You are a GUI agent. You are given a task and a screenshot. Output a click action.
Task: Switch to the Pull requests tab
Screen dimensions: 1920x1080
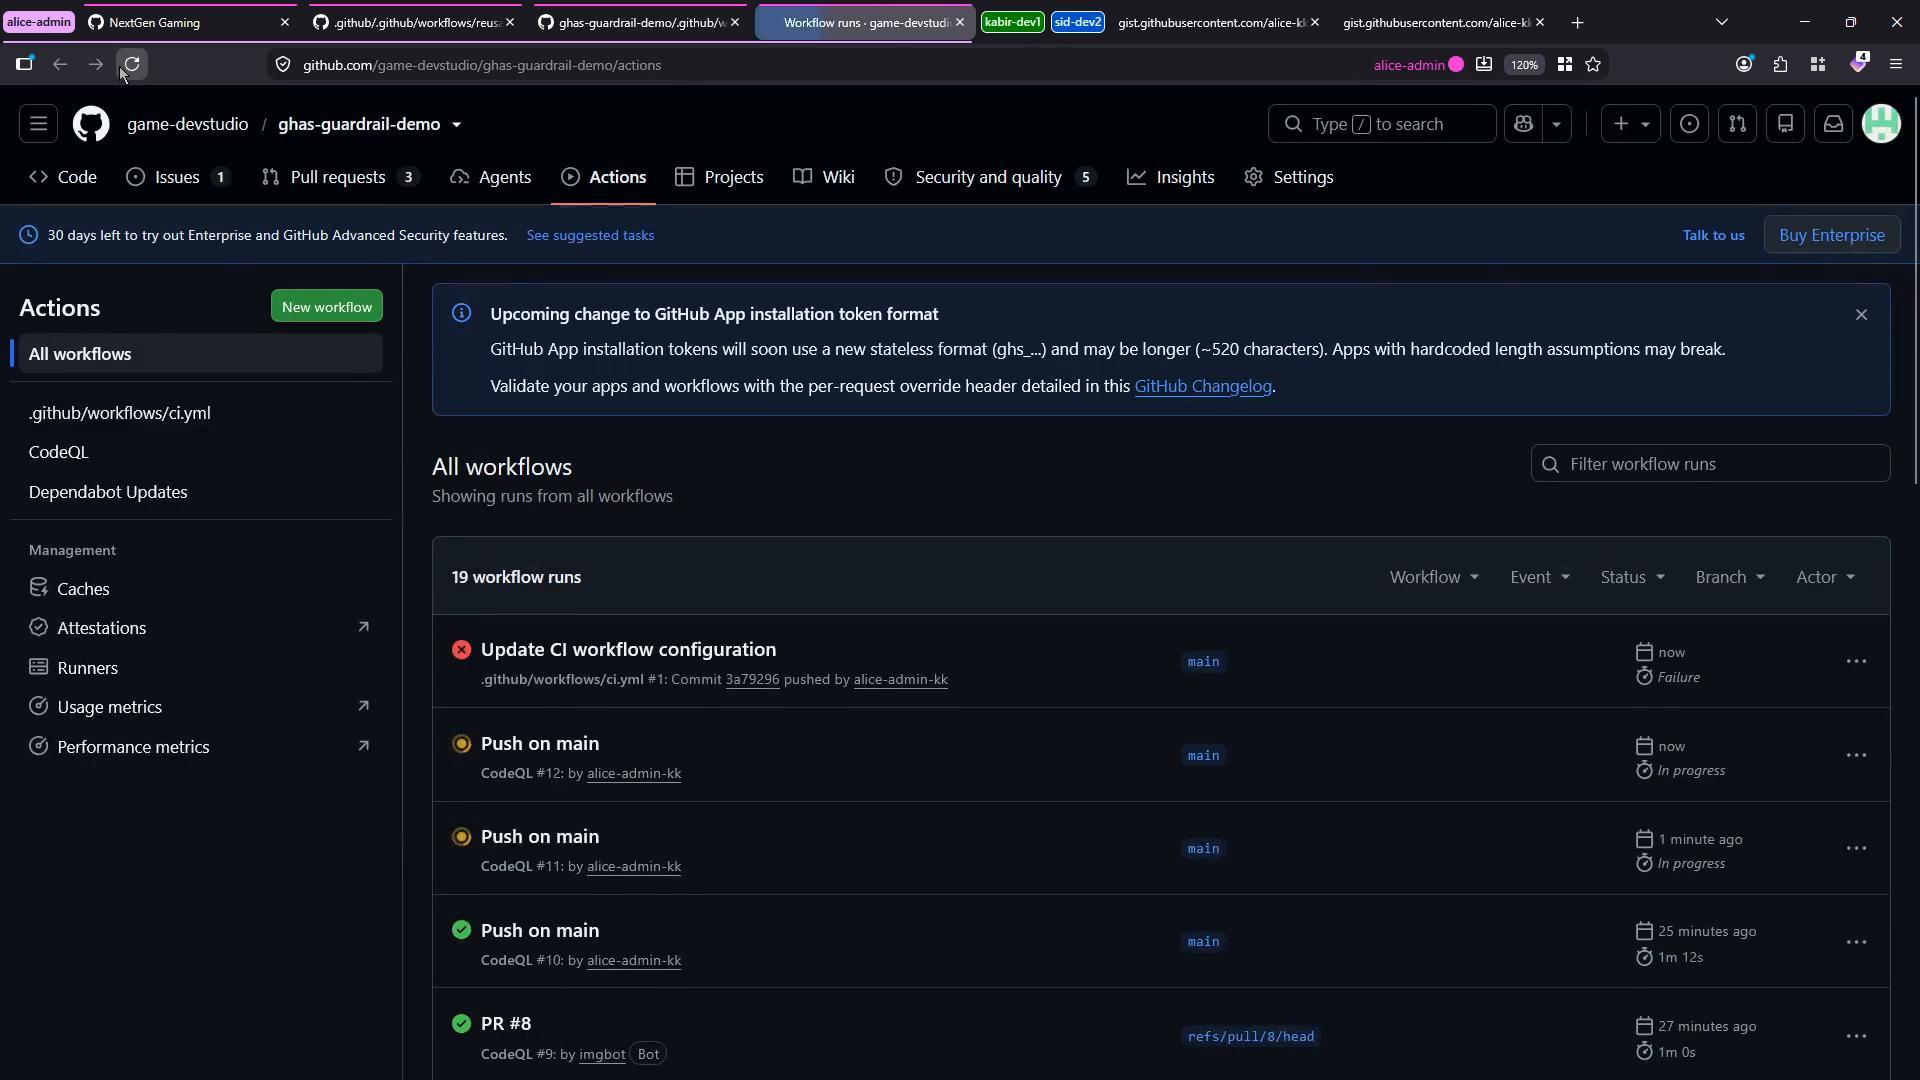point(339,177)
